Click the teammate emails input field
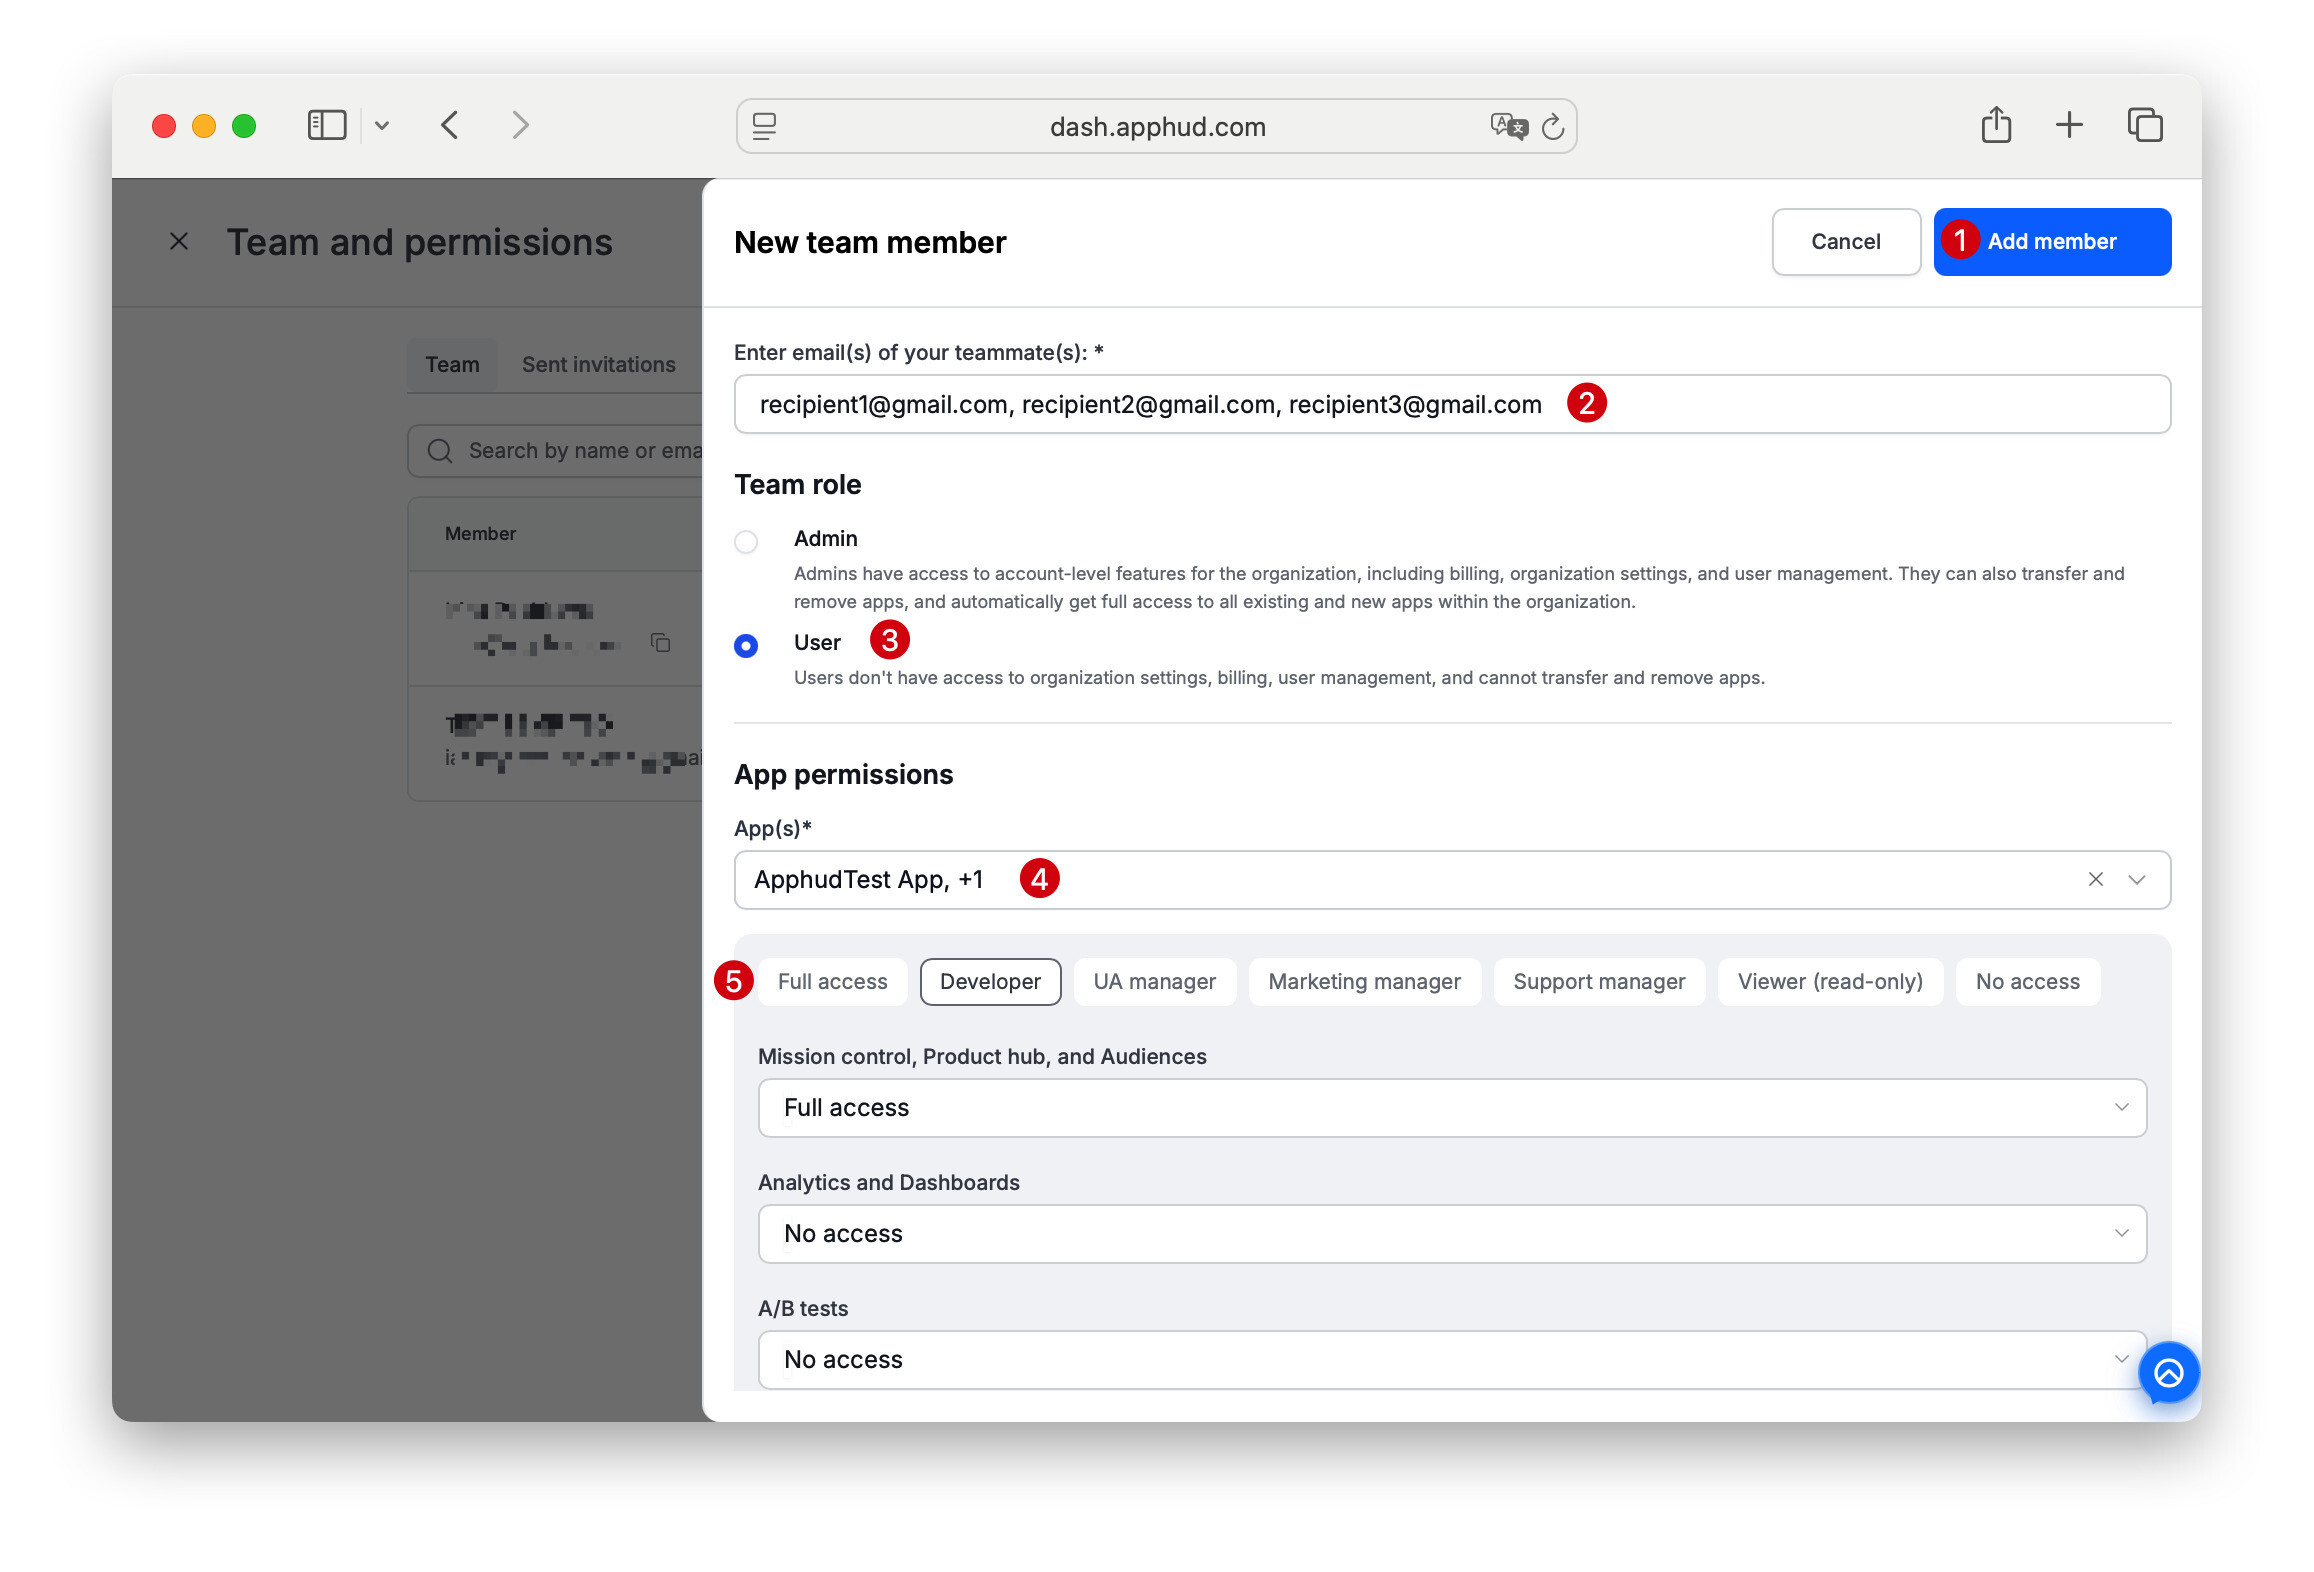 point(1452,404)
